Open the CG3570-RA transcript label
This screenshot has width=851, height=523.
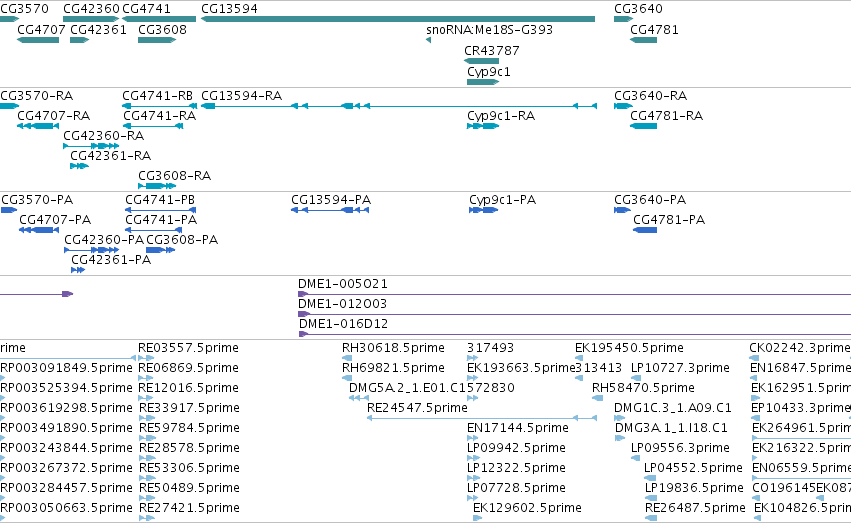(36, 96)
